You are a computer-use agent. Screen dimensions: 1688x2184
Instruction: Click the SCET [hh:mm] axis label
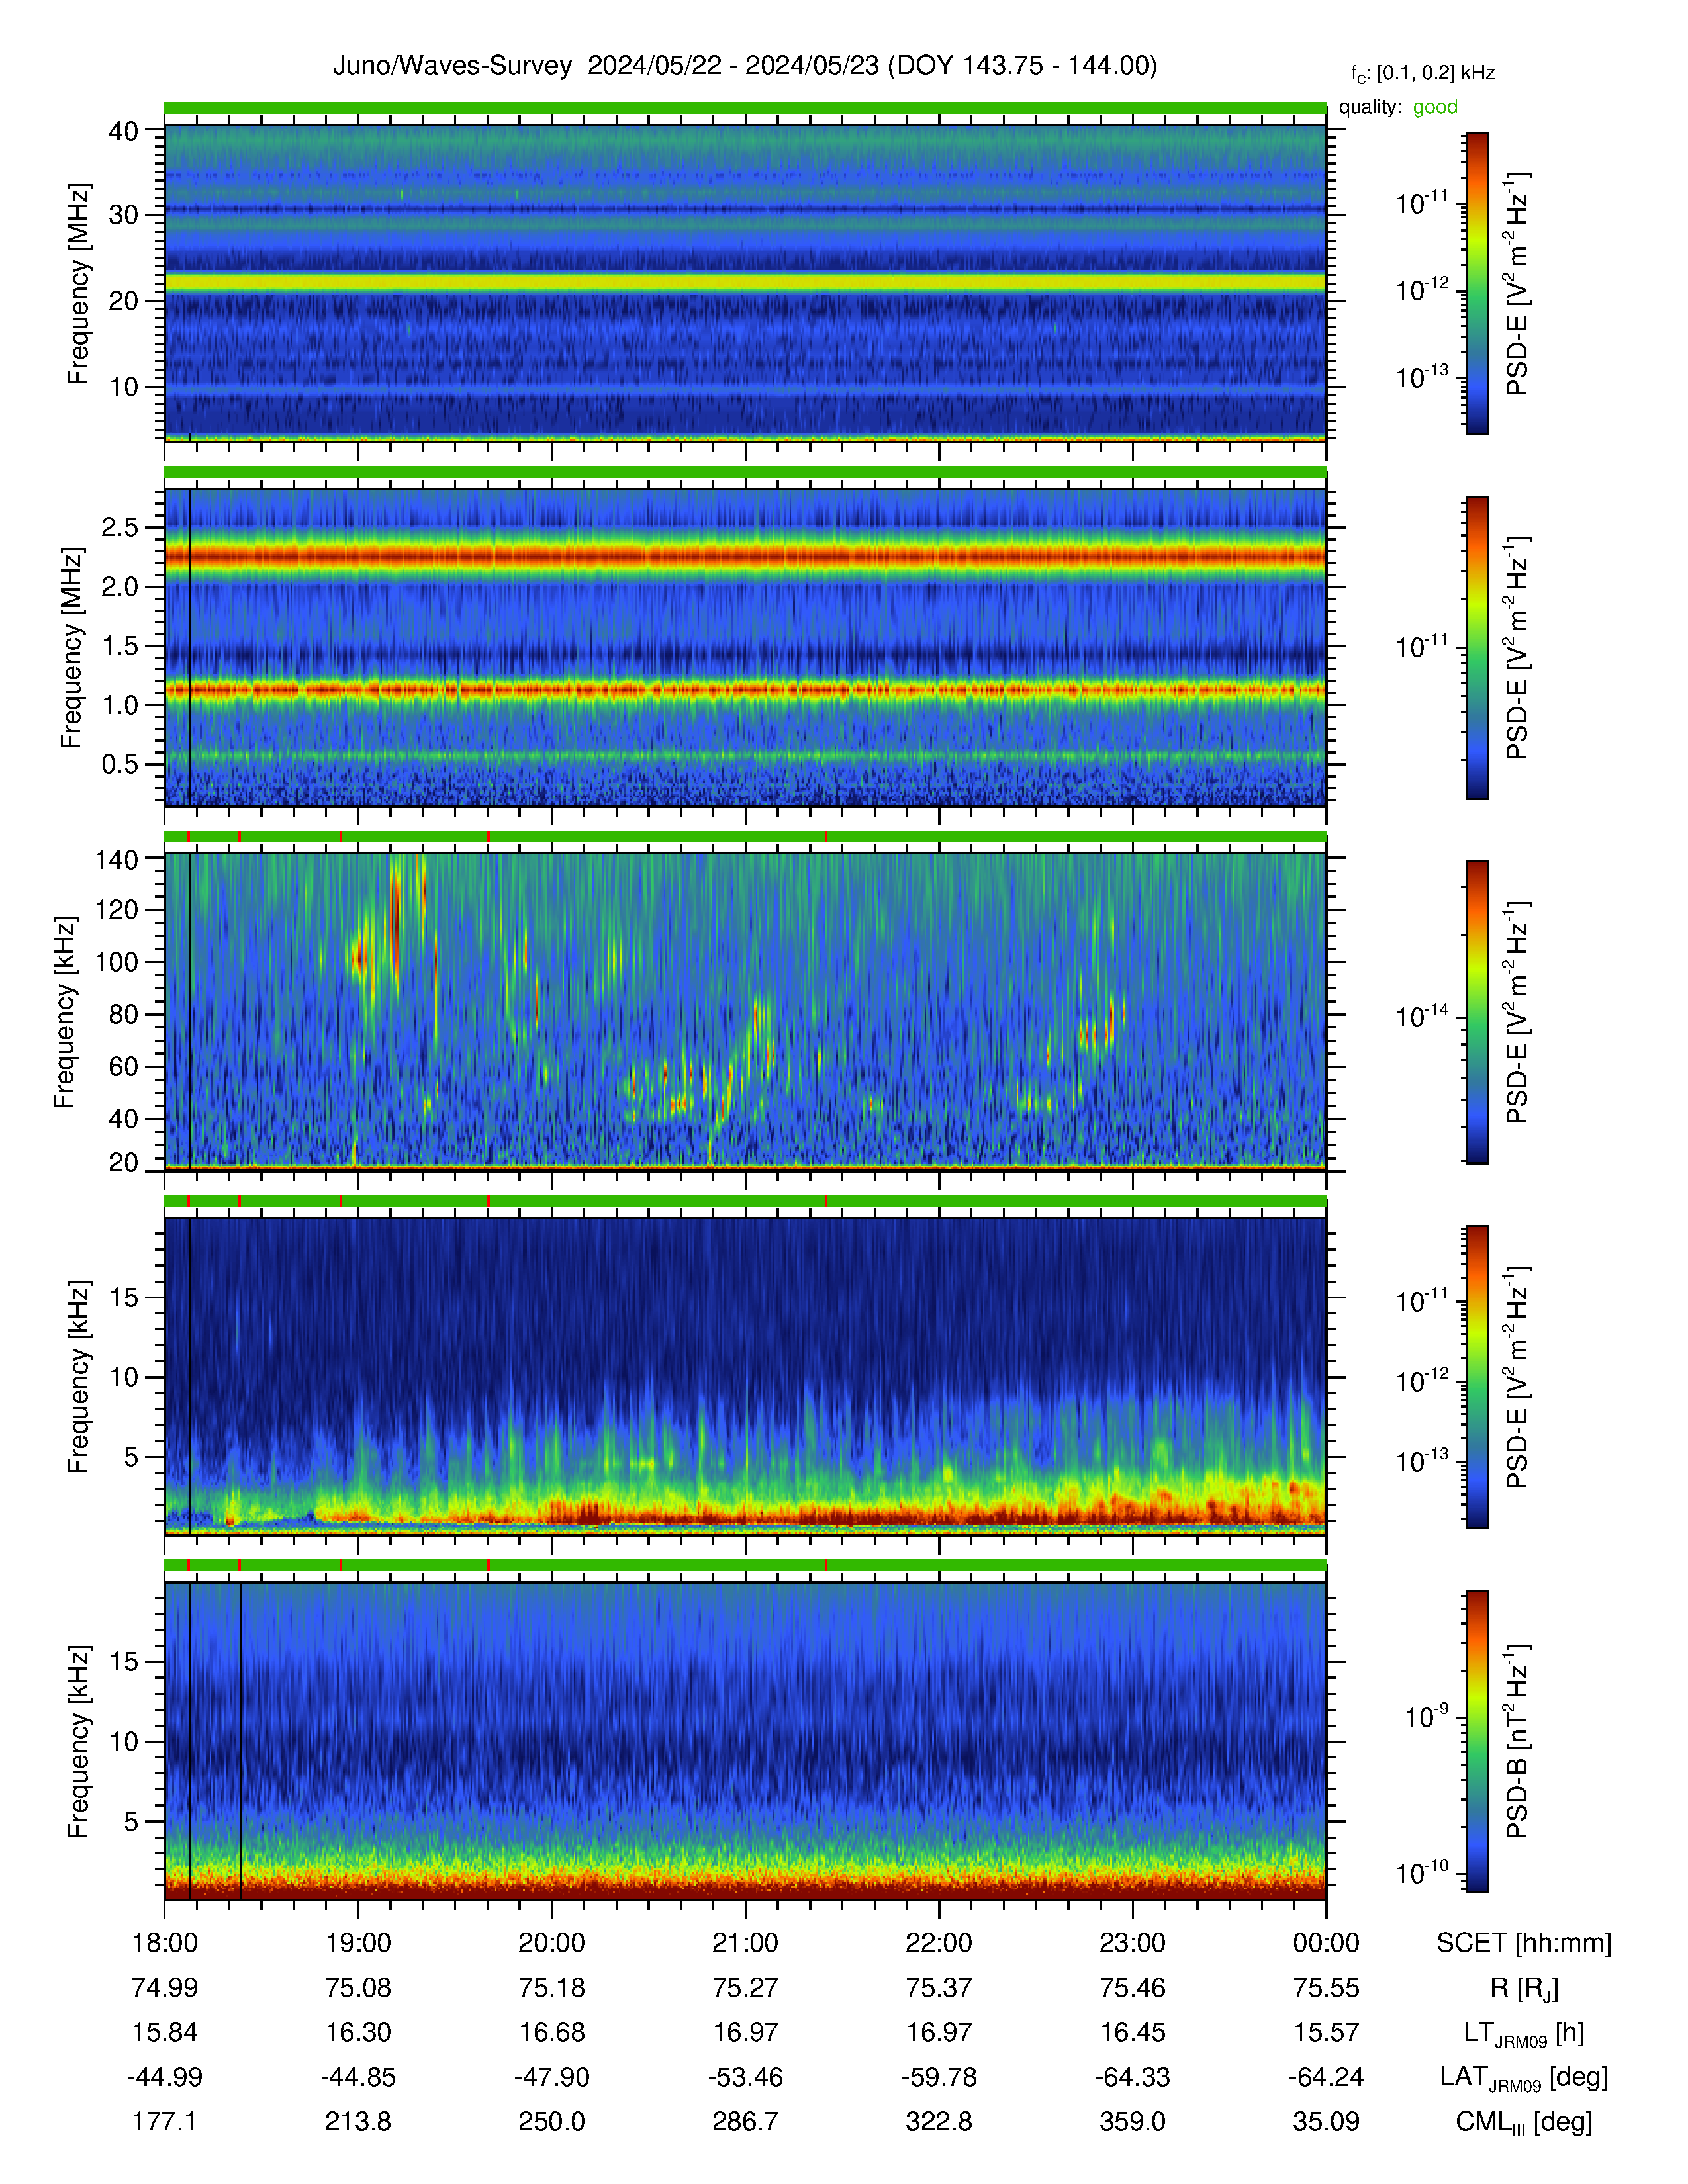tap(1523, 1944)
